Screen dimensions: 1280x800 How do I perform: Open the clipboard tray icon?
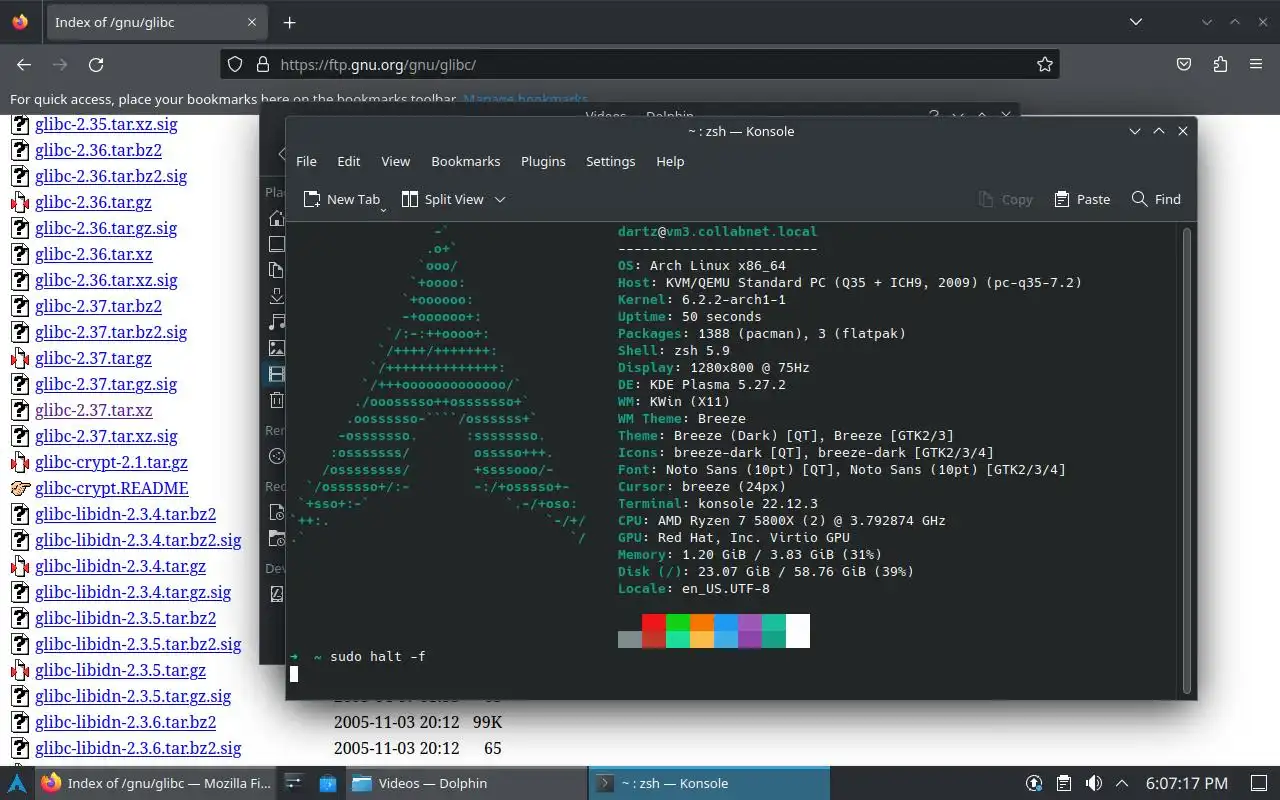1064,783
